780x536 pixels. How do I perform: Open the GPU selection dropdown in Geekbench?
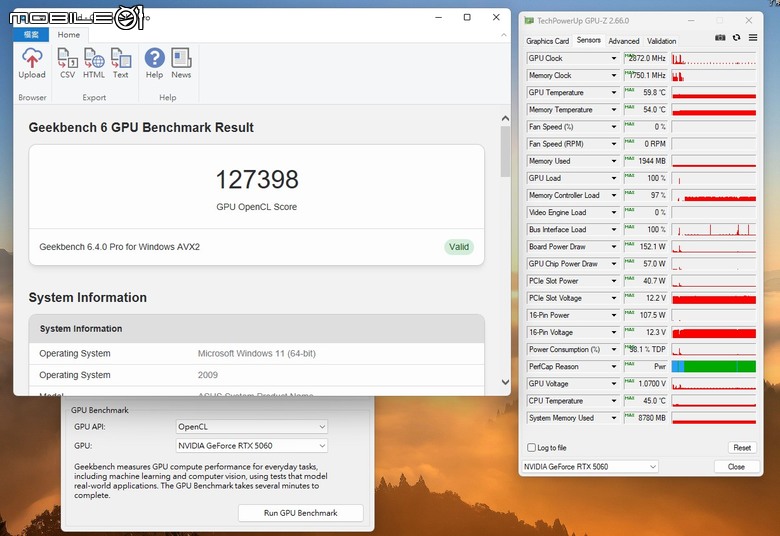click(x=252, y=445)
